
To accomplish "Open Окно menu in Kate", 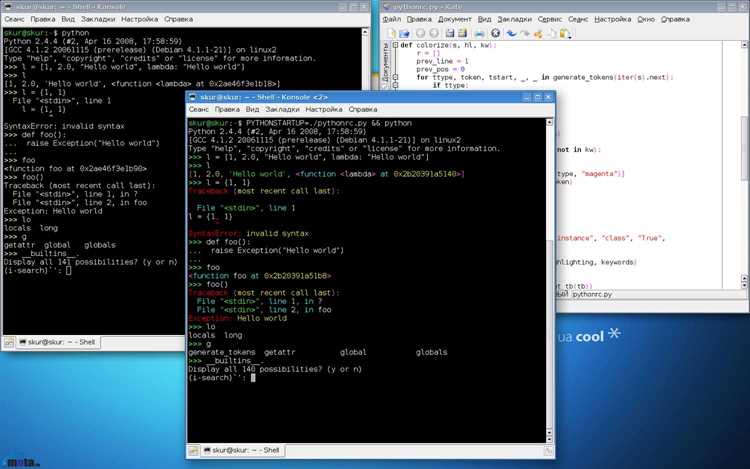I will (646, 19).
